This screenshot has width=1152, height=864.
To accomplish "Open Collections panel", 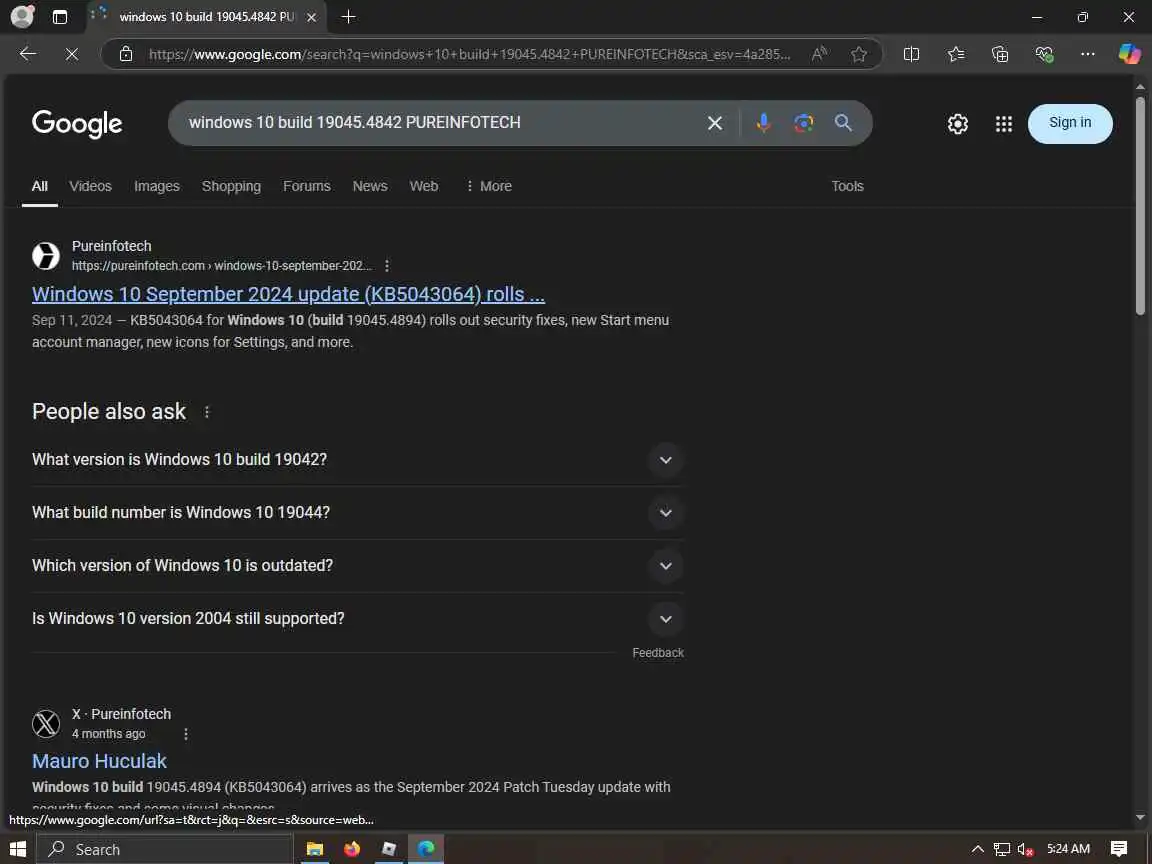I will [x=1000, y=54].
